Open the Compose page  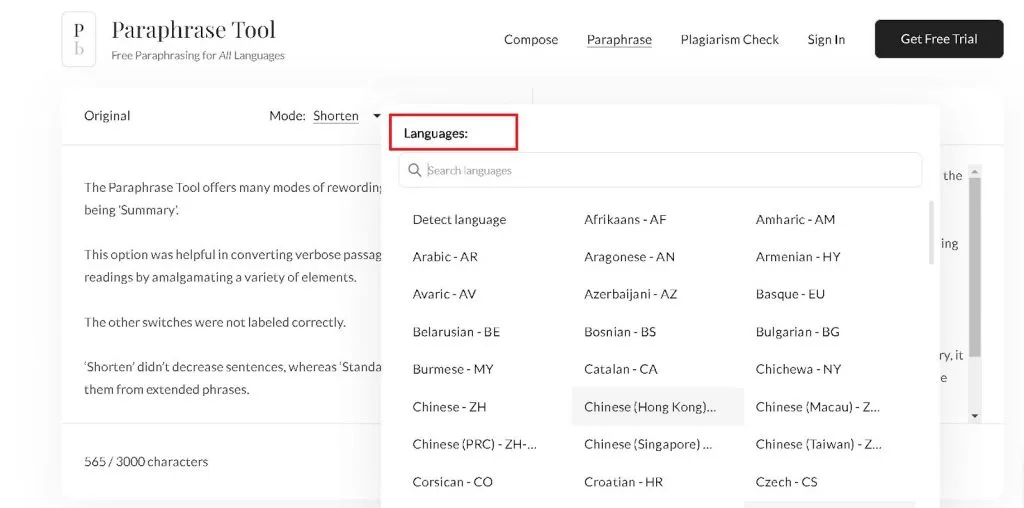tap(531, 40)
